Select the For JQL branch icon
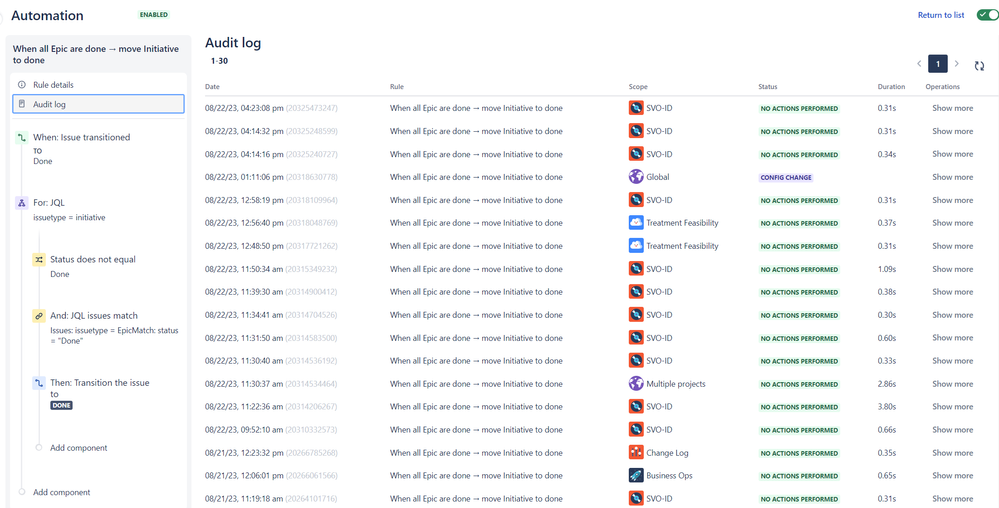Viewport: 999px width, 508px height. click(x=22, y=203)
